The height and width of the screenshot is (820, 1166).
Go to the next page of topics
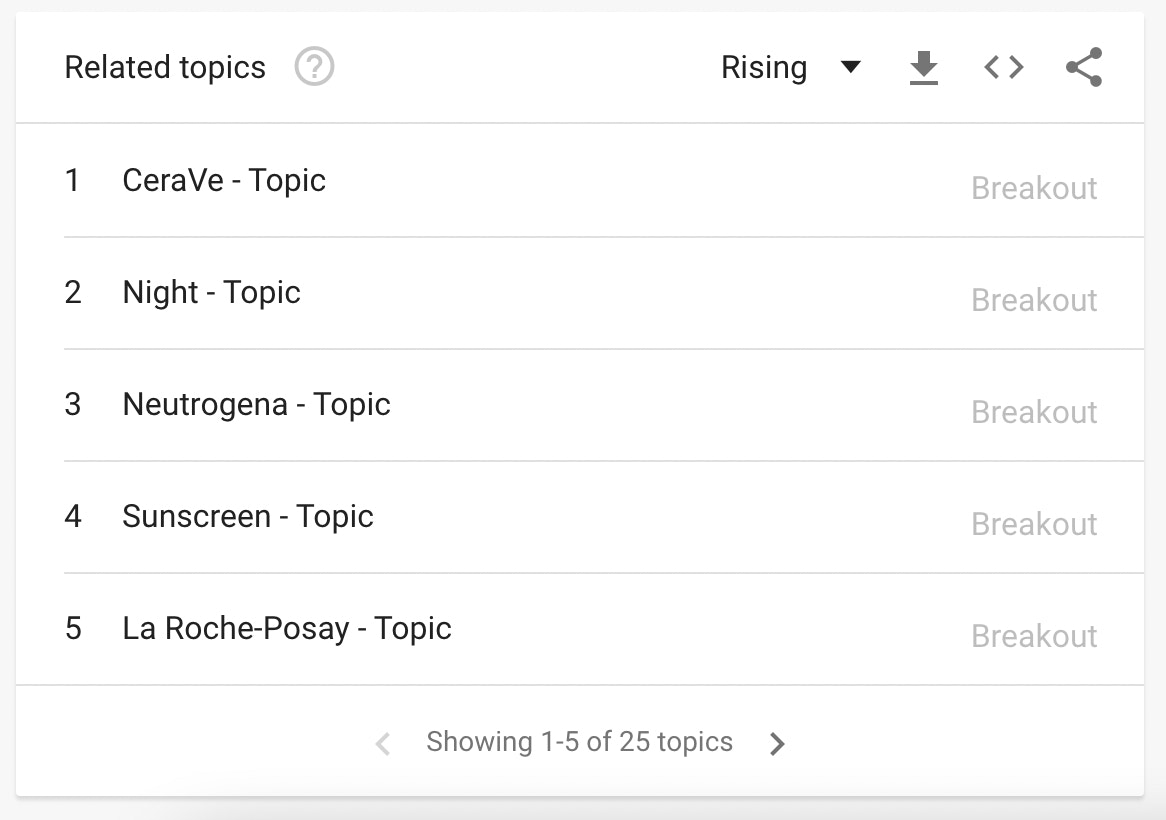click(777, 742)
